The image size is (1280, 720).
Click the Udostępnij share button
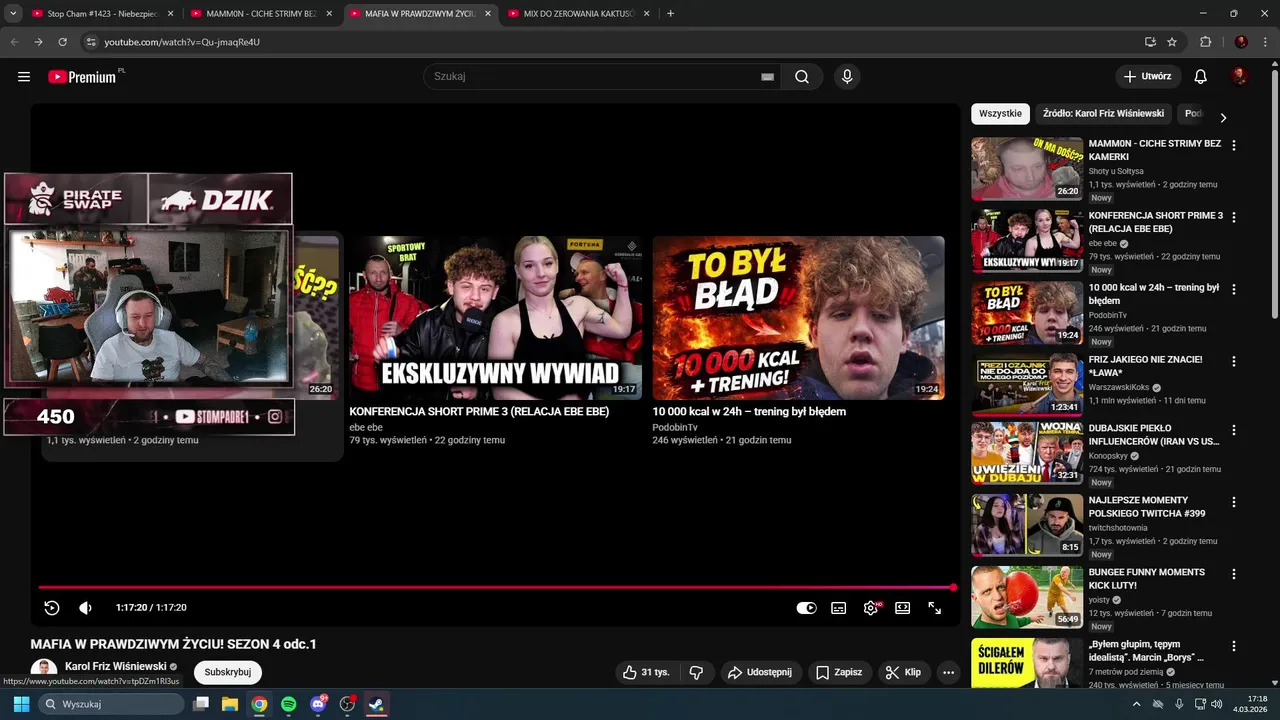click(x=759, y=672)
